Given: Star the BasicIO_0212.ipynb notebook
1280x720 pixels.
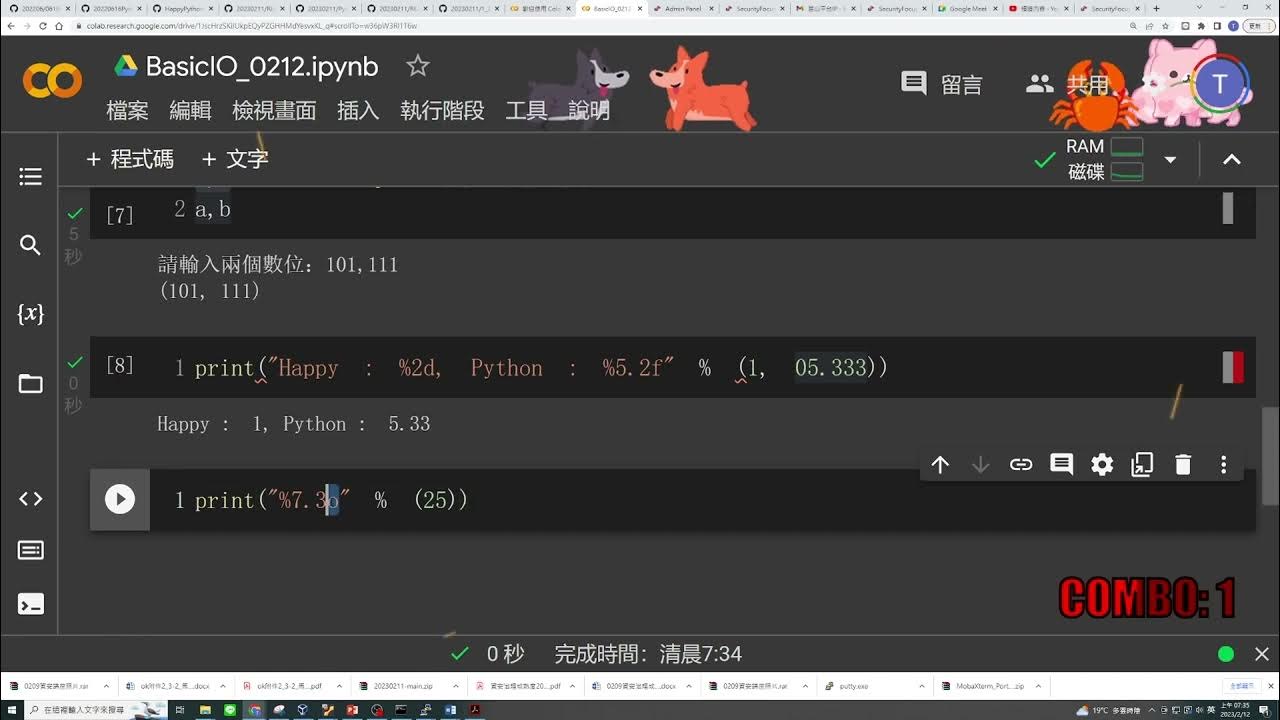Looking at the screenshot, I should (417, 67).
